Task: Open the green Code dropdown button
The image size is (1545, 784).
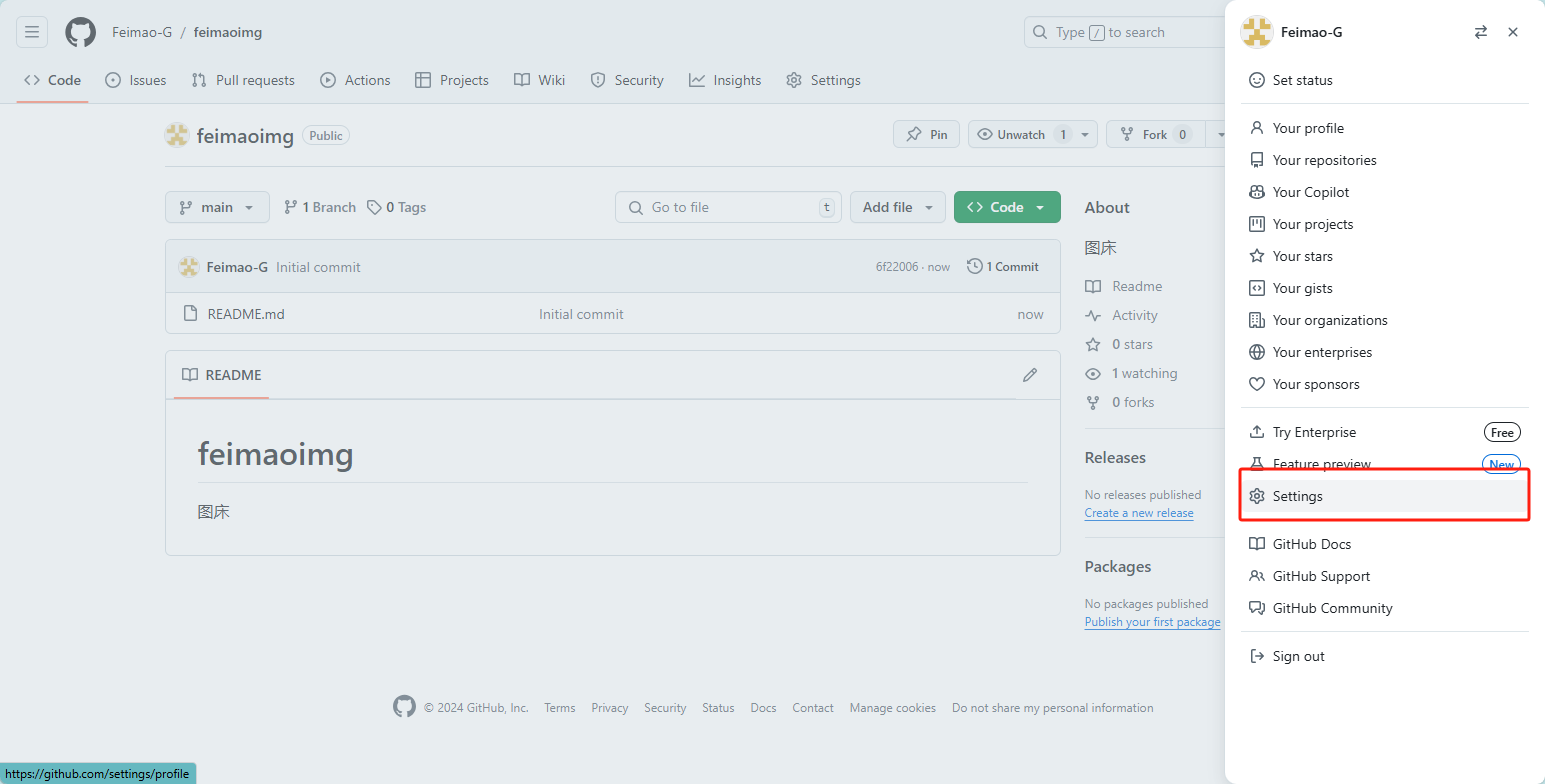Action: point(1007,207)
